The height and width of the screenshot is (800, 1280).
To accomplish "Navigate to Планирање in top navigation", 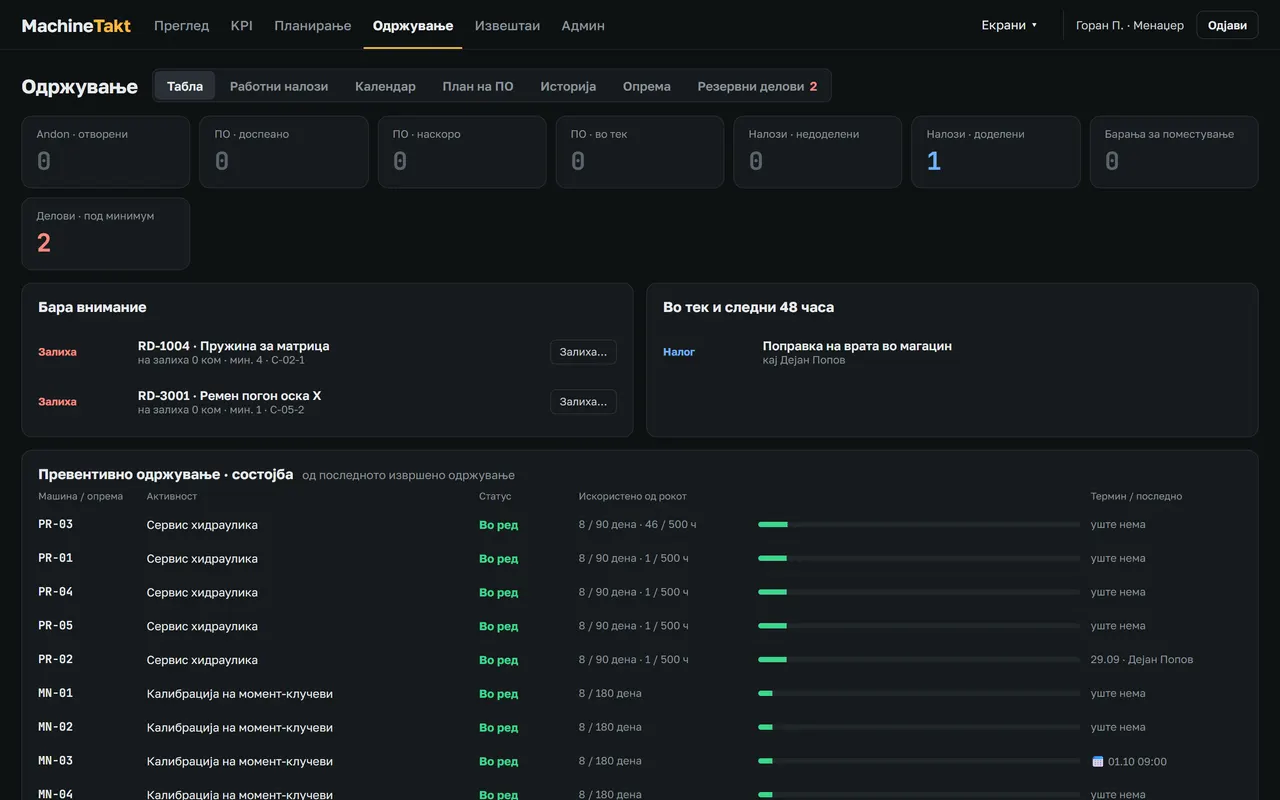I will [x=313, y=26].
